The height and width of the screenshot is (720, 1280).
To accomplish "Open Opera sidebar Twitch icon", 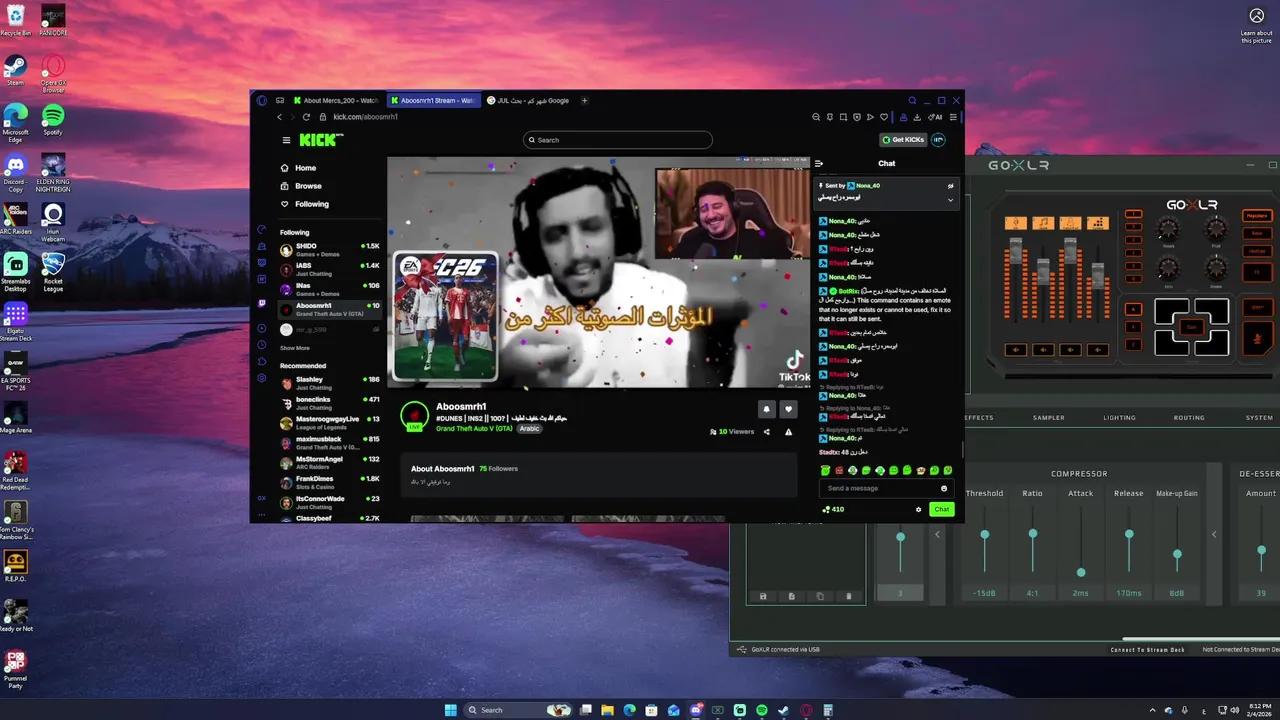I will point(262,303).
